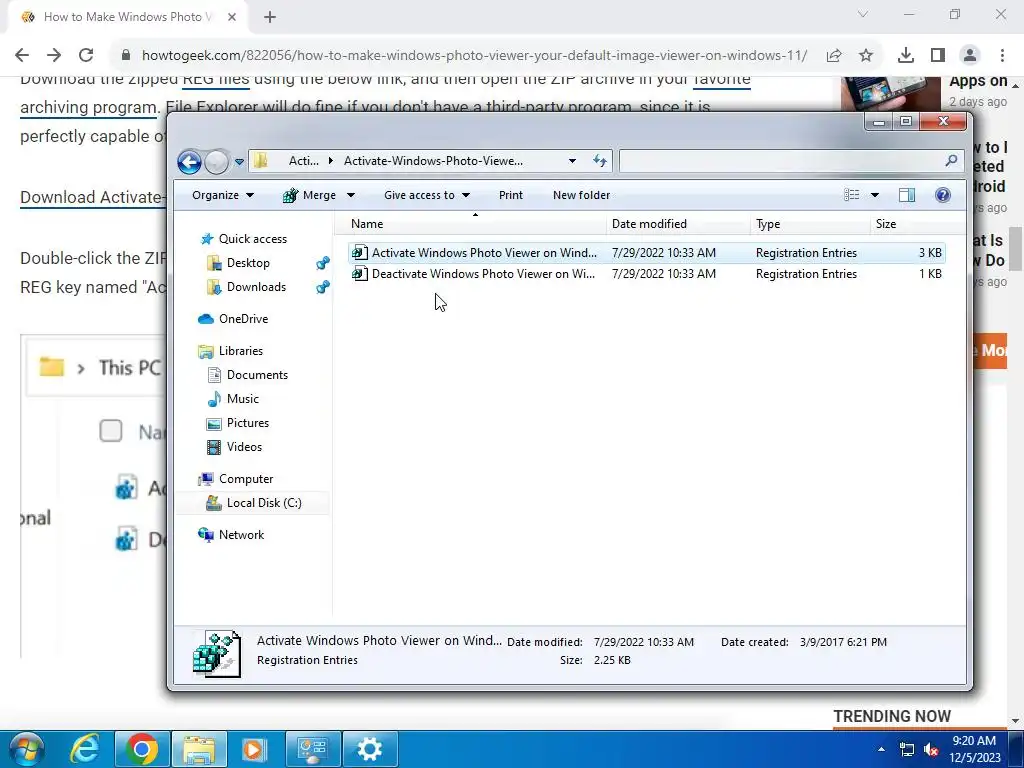Click New folder in the toolbar

[581, 195]
